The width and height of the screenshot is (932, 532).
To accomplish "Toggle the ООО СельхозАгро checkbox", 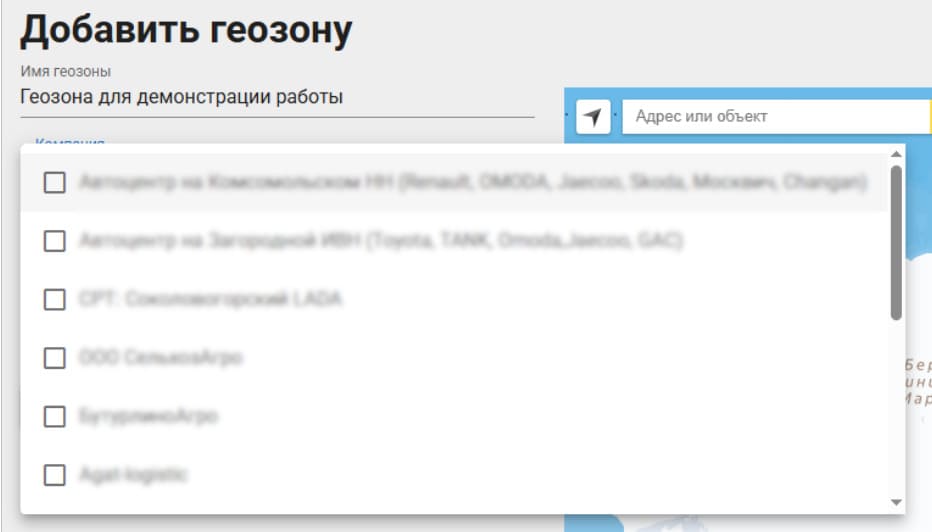I will tap(55, 358).
